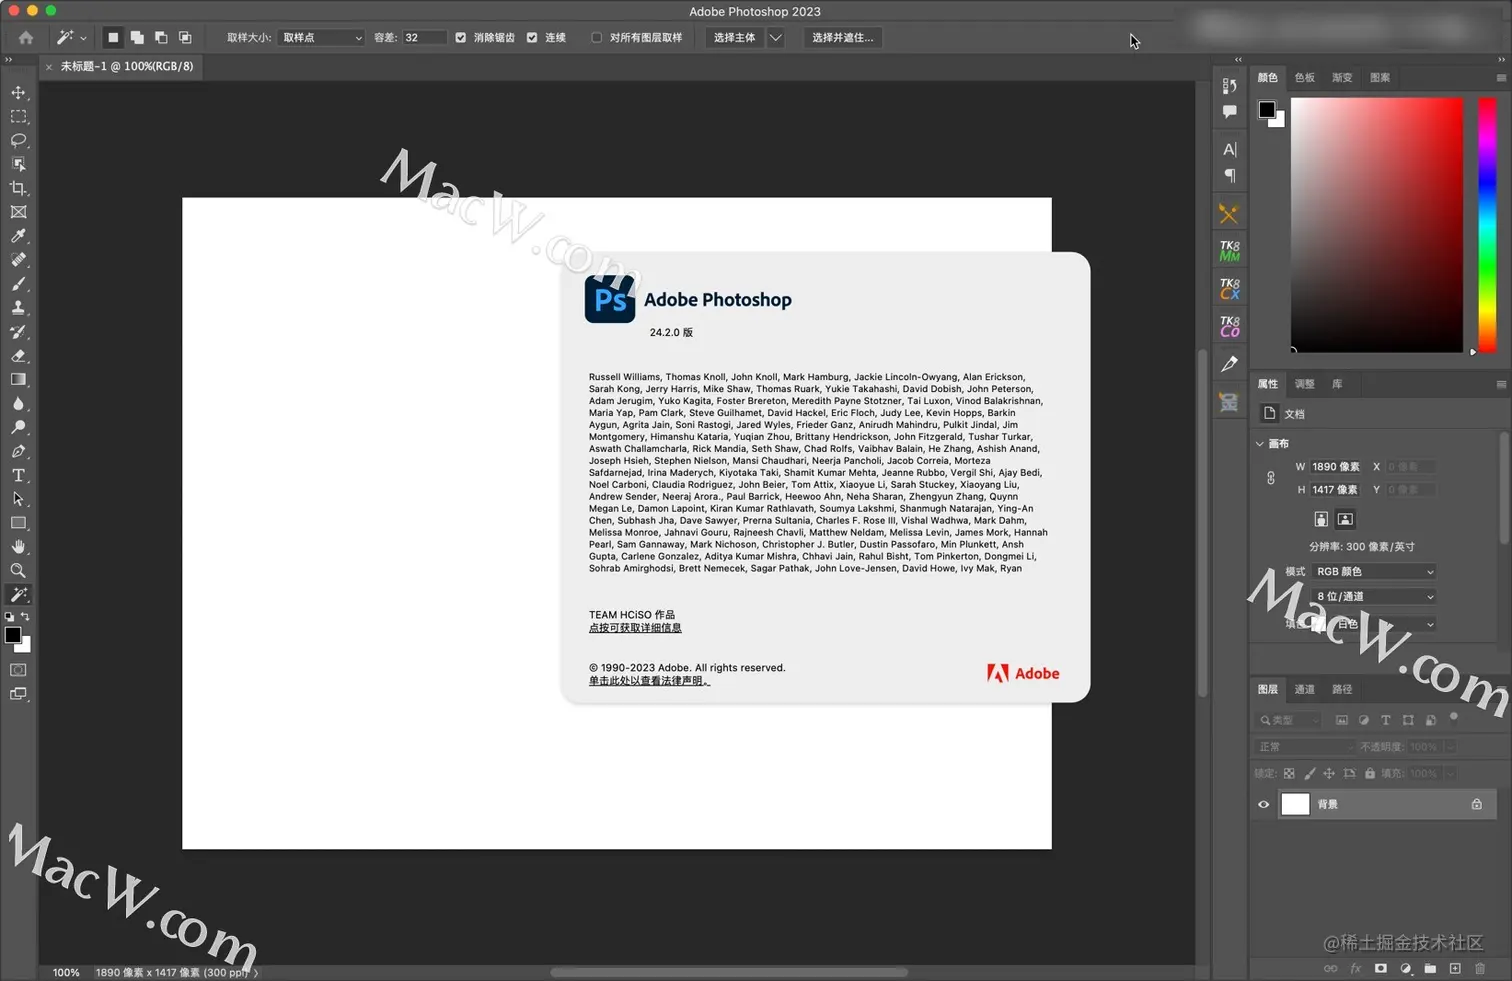Image resolution: width=1512 pixels, height=981 pixels.
Task: Click inside the red color picker field
Action: click(1377, 225)
